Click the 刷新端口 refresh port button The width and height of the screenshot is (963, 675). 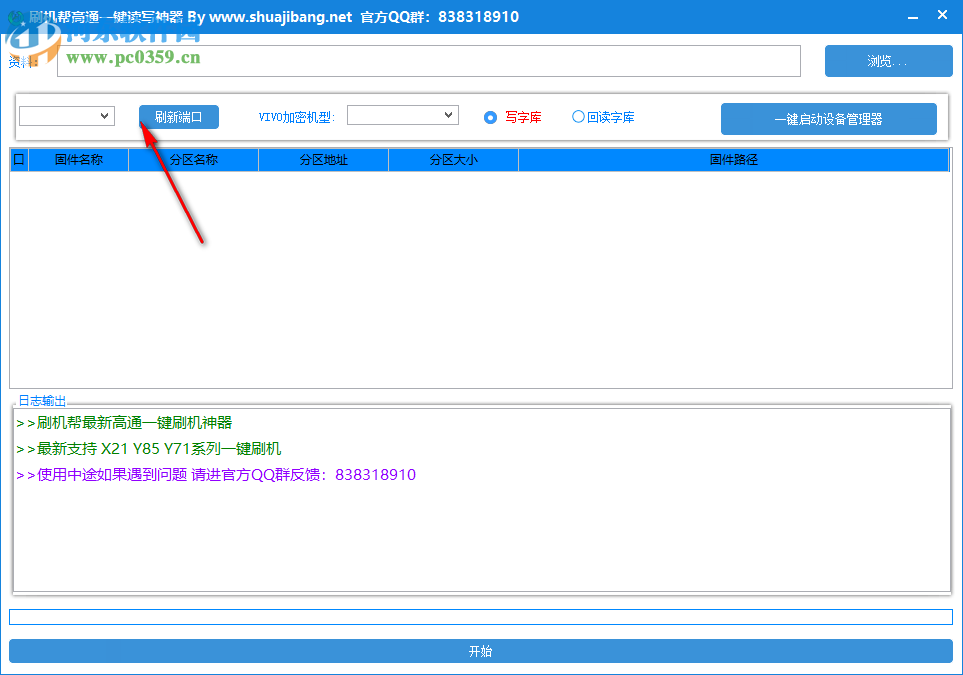[179, 117]
